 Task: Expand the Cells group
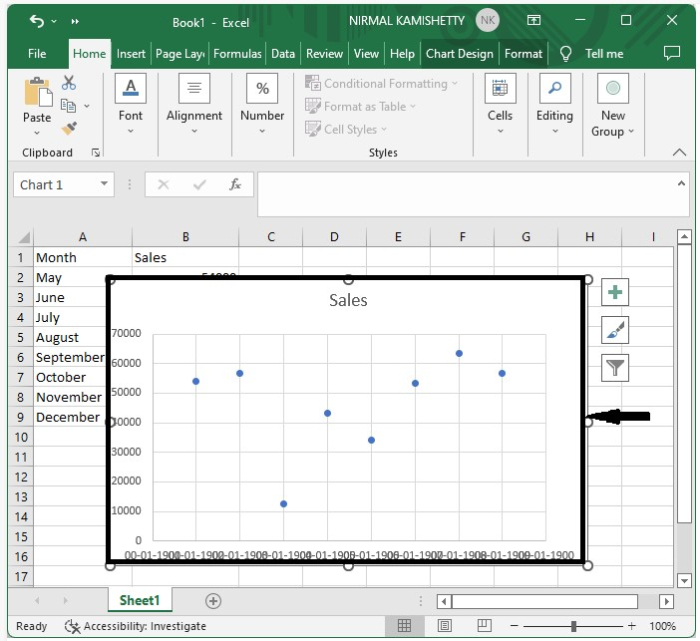pyautogui.click(x=500, y=104)
